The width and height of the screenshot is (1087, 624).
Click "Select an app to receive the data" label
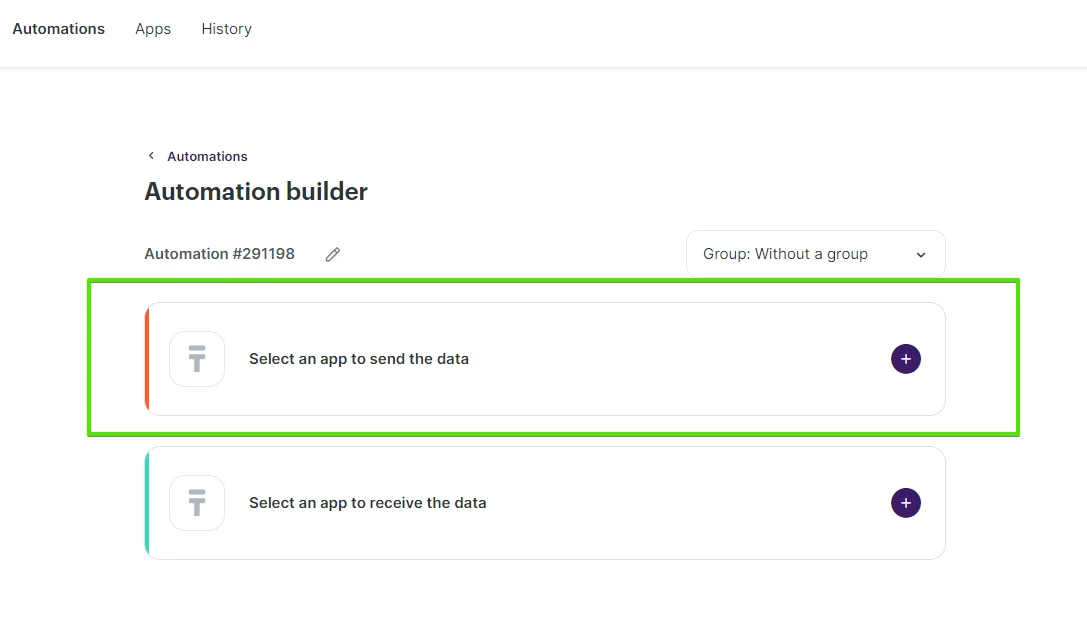click(x=367, y=503)
